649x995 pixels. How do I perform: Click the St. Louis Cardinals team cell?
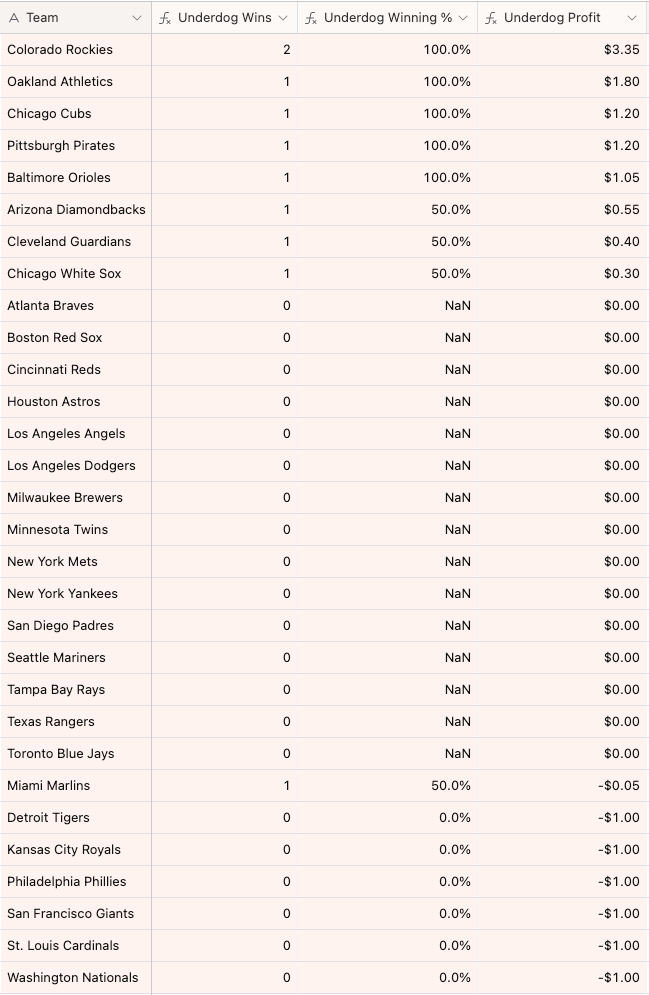(63, 946)
